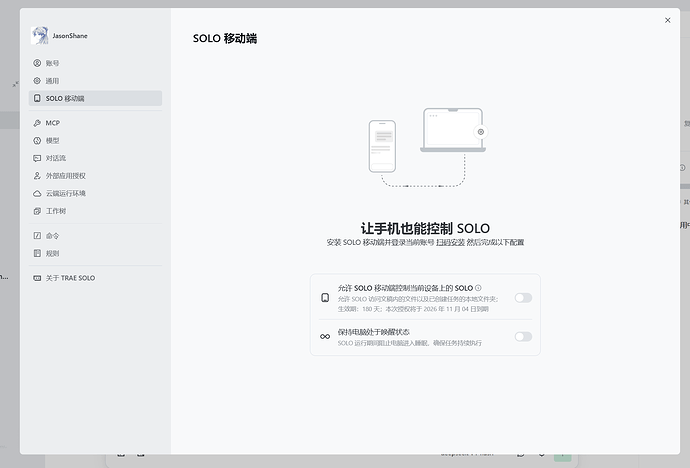Open 命令 settings
Image resolution: width=690 pixels, height=468 pixels.
[x=95, y=235]
